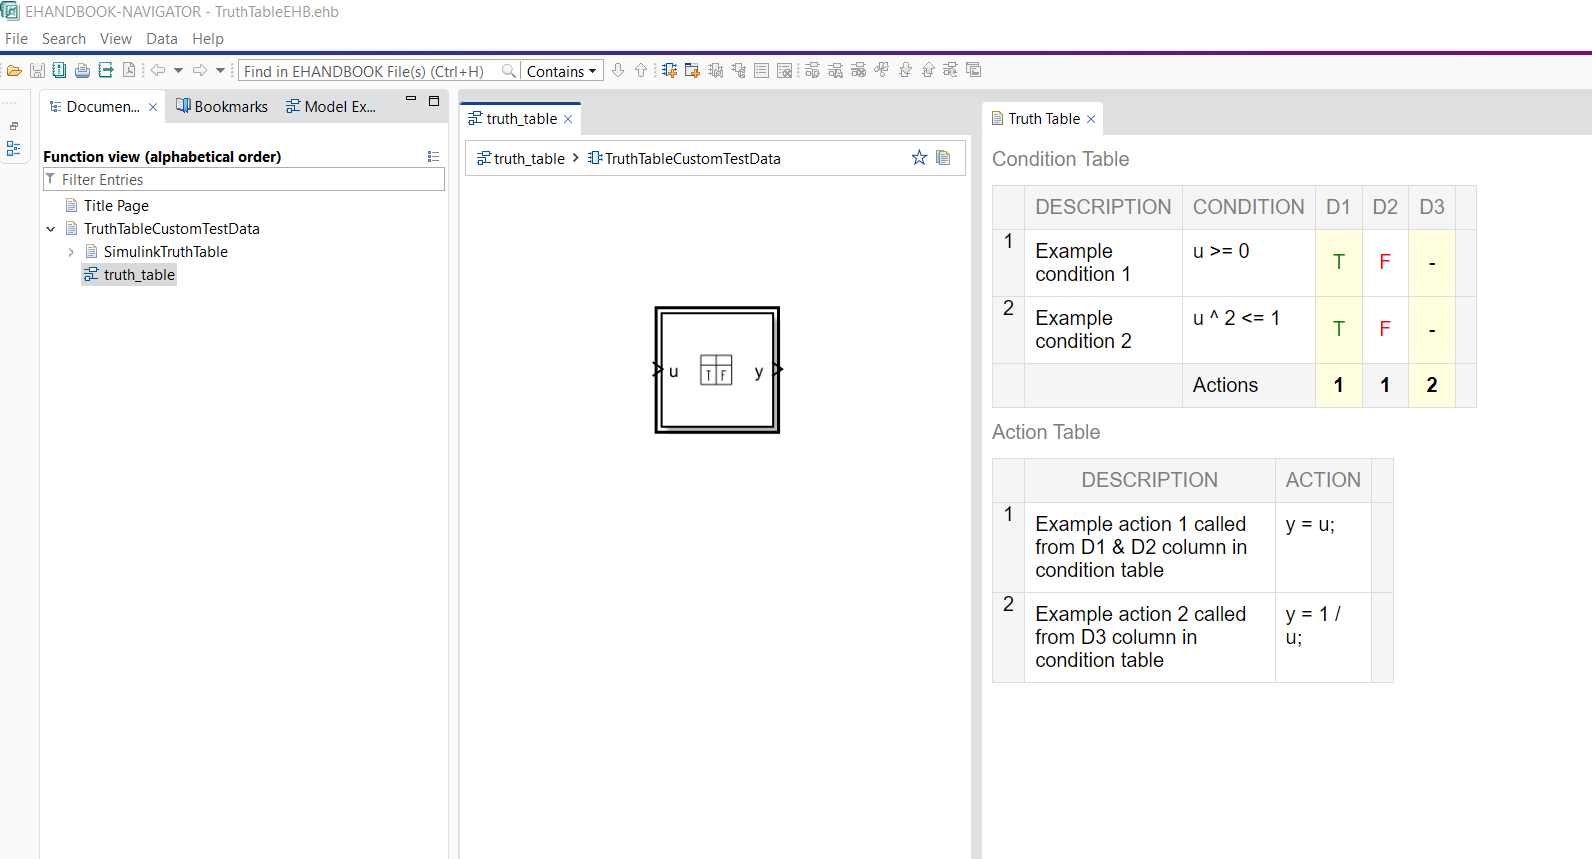Screen dimensions: 1592x859
Task: Click the PDF export icon
Action: coord(129,71)
